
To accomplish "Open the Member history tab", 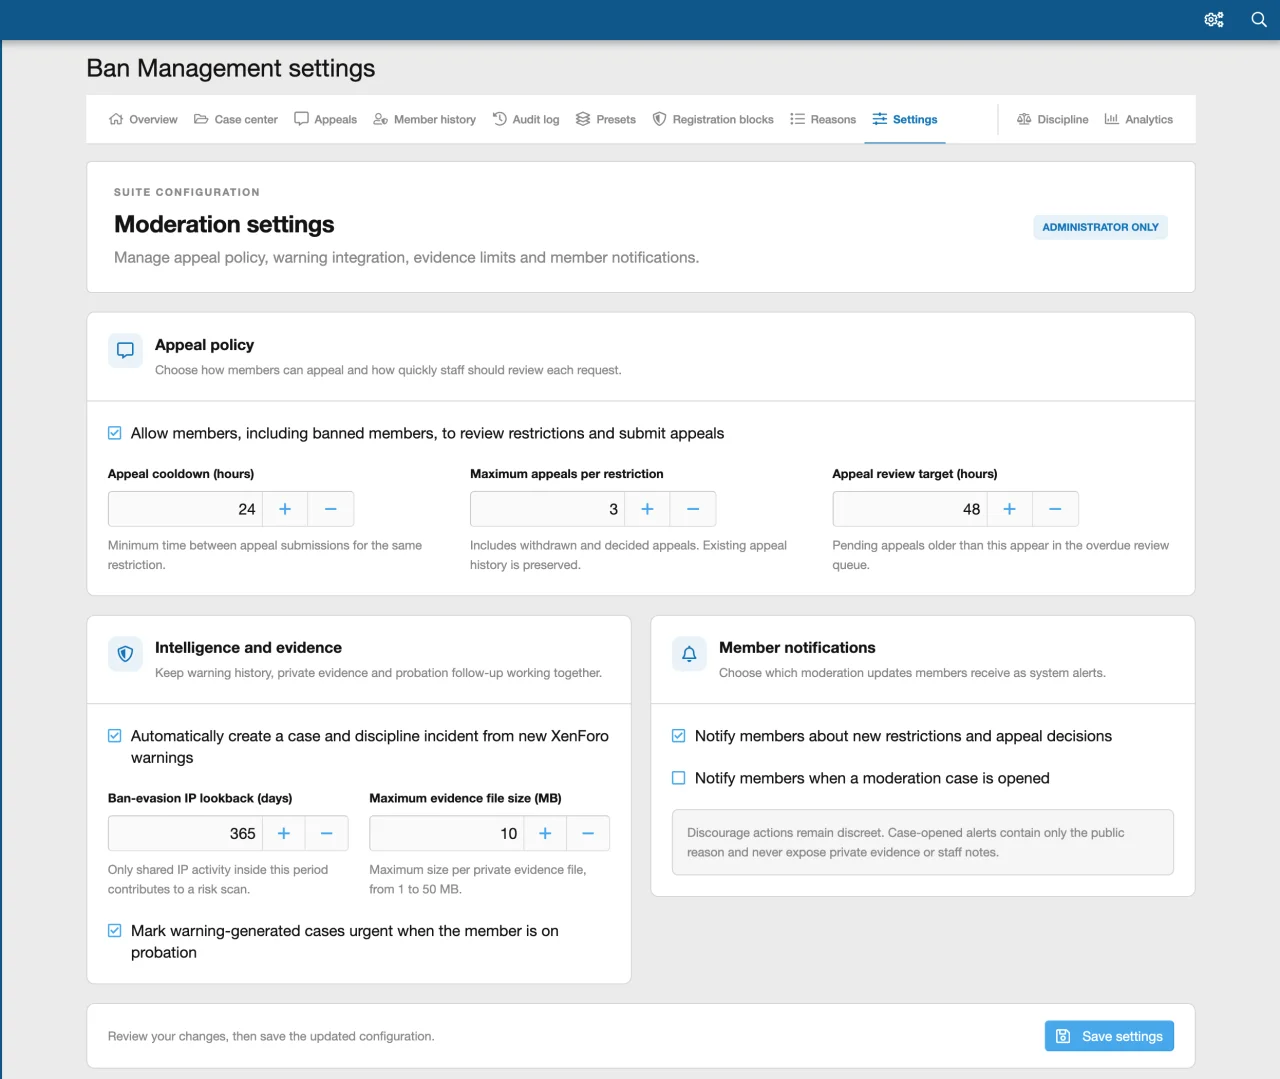I will (x=424, y=119).
